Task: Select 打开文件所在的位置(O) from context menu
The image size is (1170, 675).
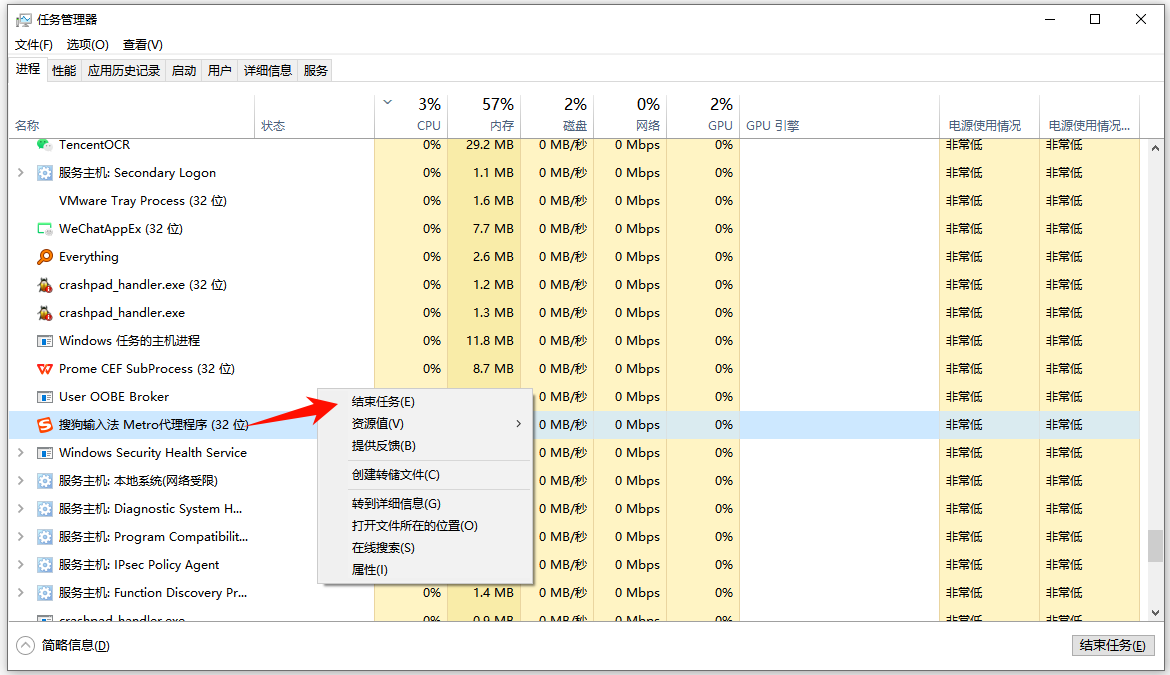Action: (414, 526)
